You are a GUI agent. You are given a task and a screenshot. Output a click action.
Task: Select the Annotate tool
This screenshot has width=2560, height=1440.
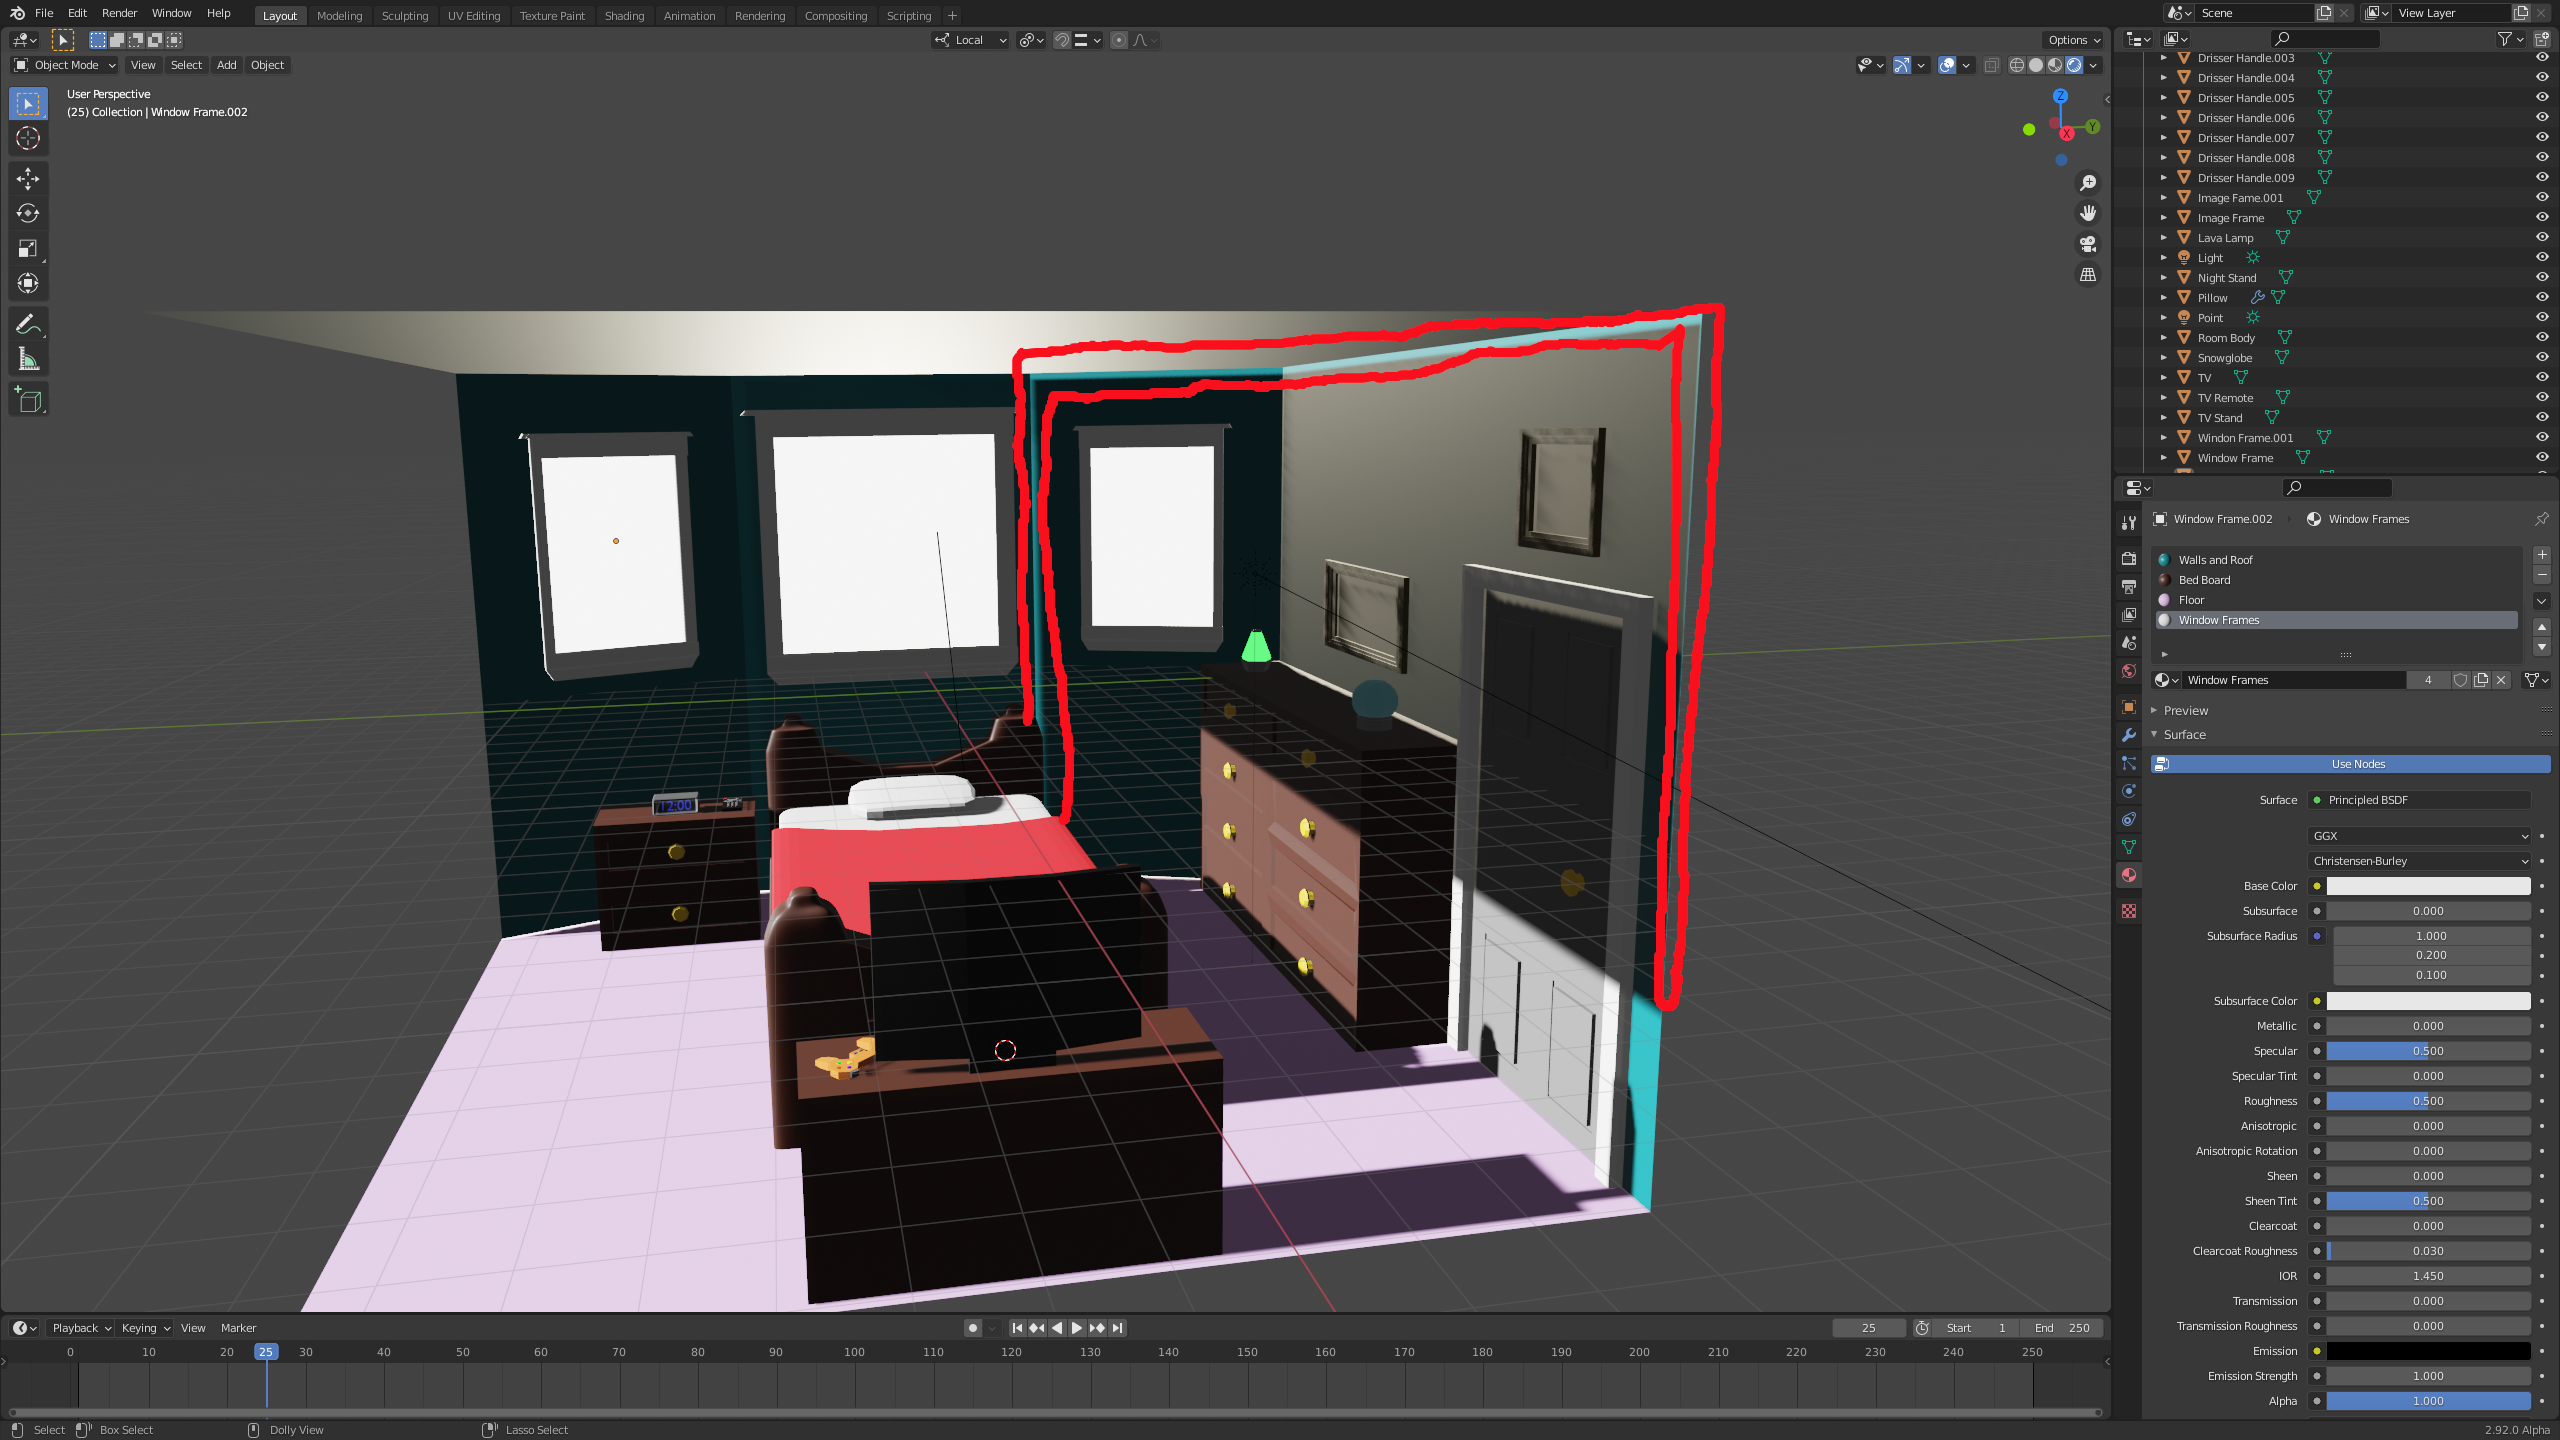pyautogui.click(x=28, y=323)
